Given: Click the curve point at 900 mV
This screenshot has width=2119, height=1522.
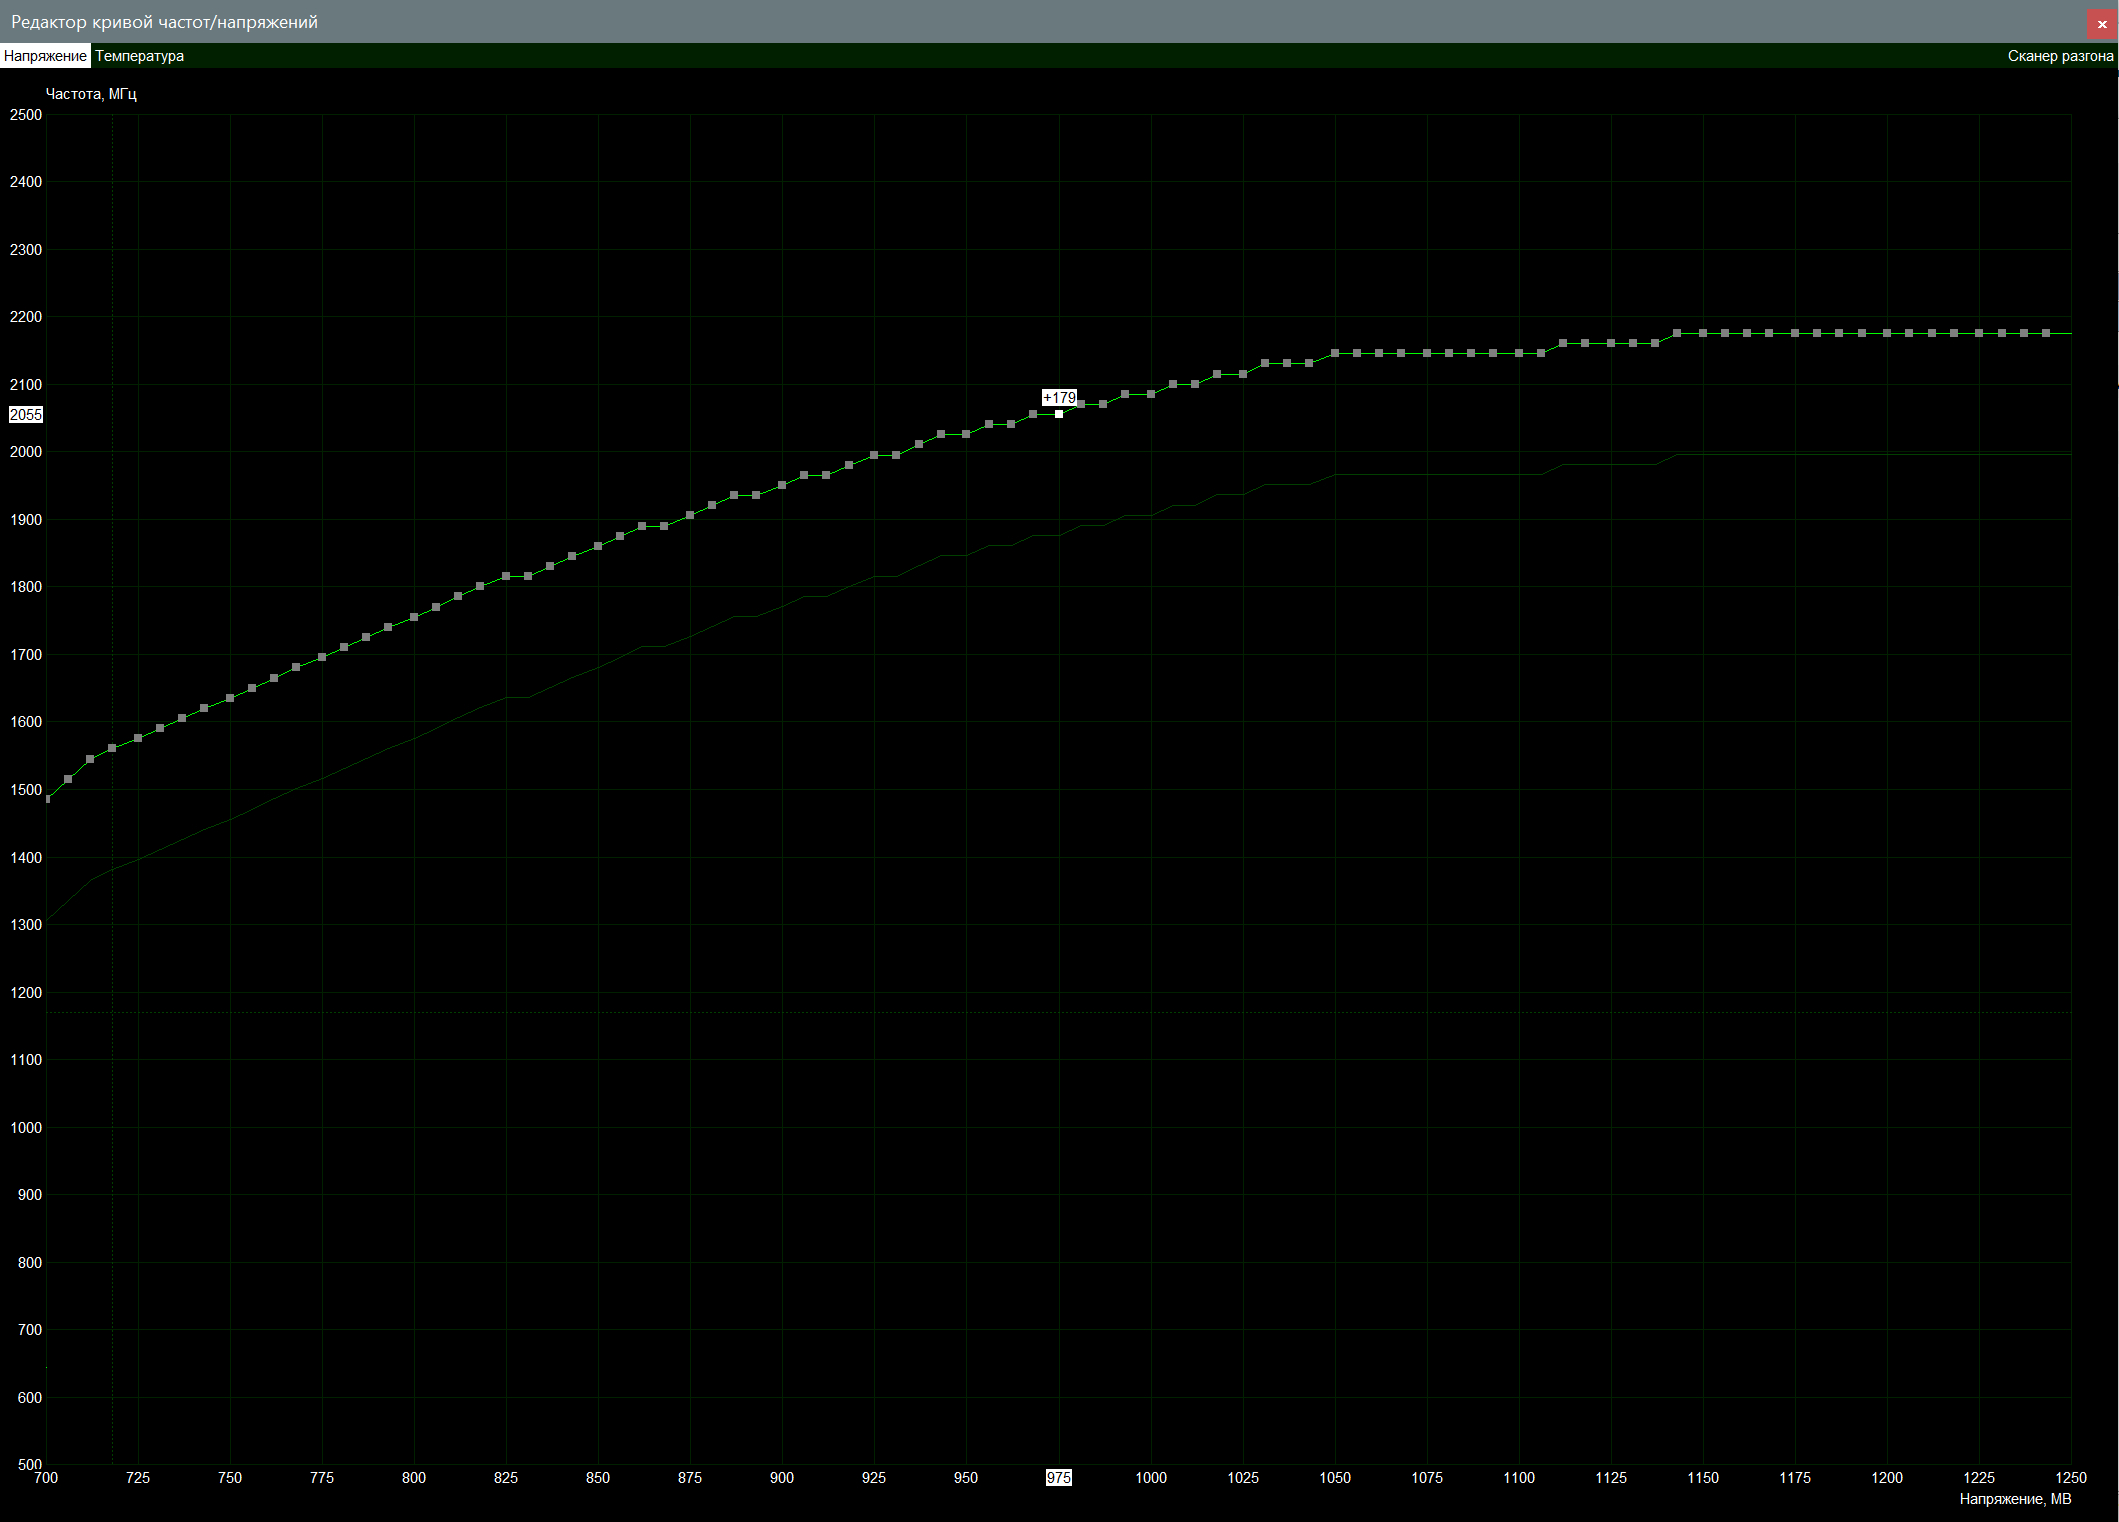Looking at the screenshot, I should coord(782,485).
